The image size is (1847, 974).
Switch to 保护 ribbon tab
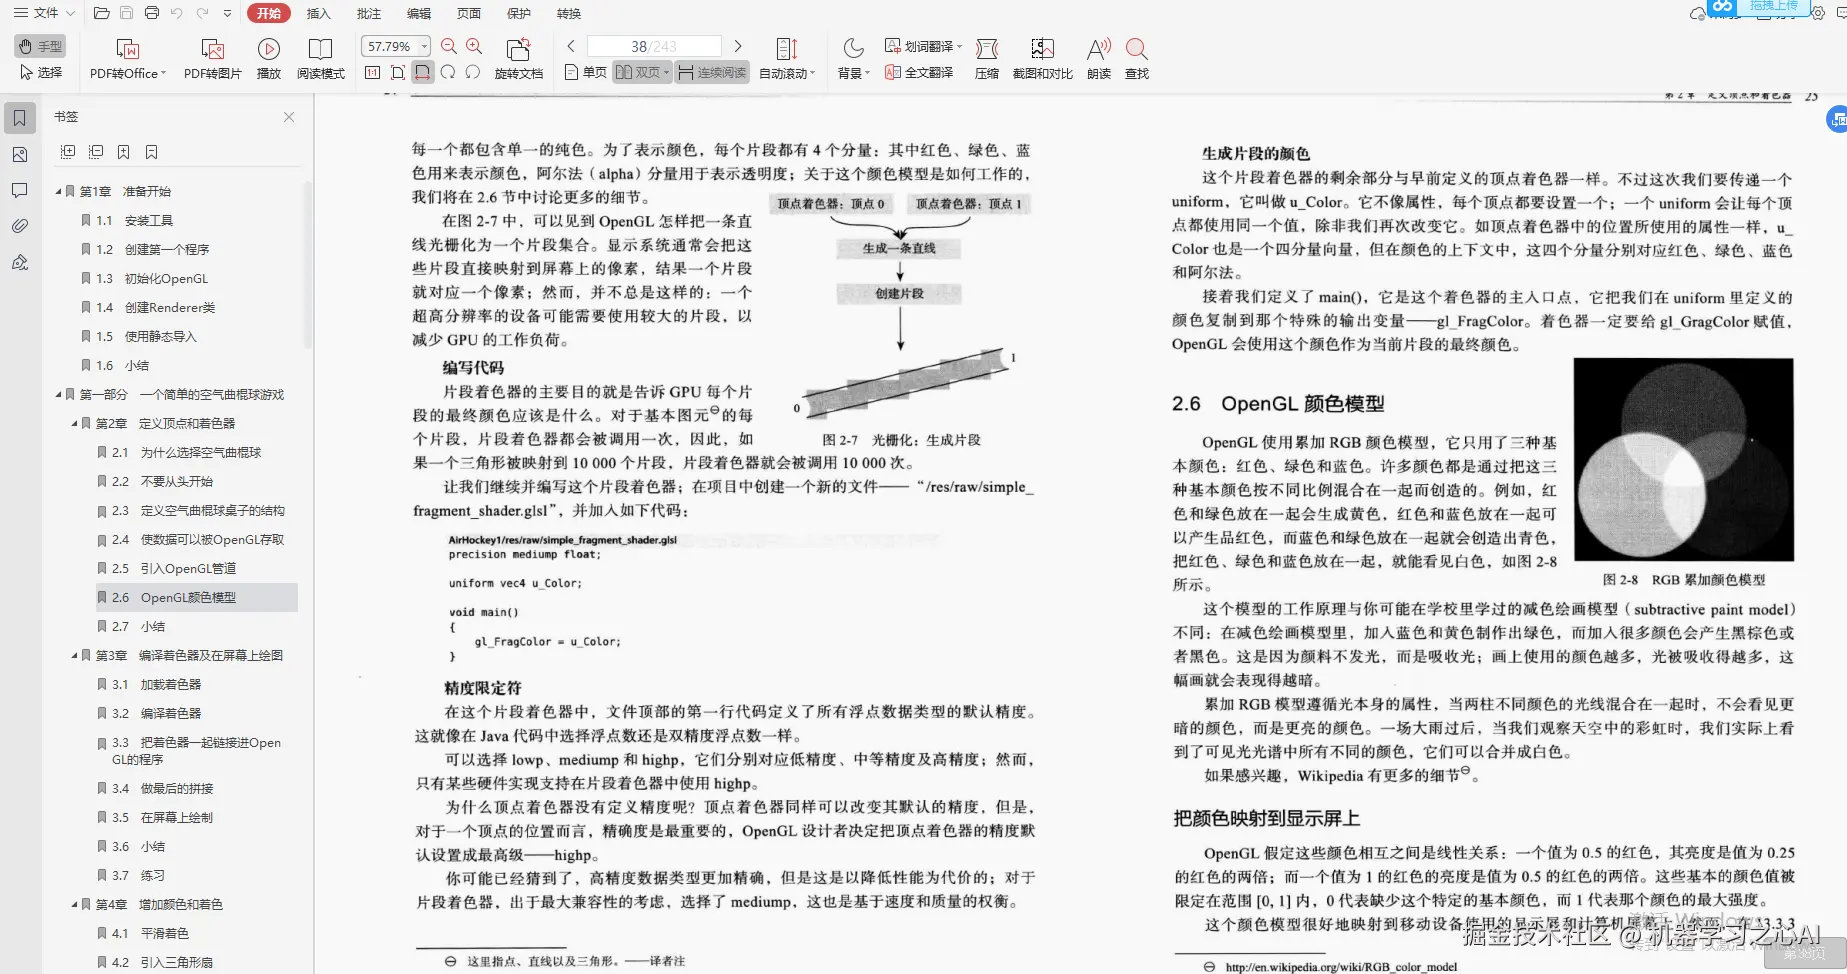pyautogui.click(x=519, y=13)
